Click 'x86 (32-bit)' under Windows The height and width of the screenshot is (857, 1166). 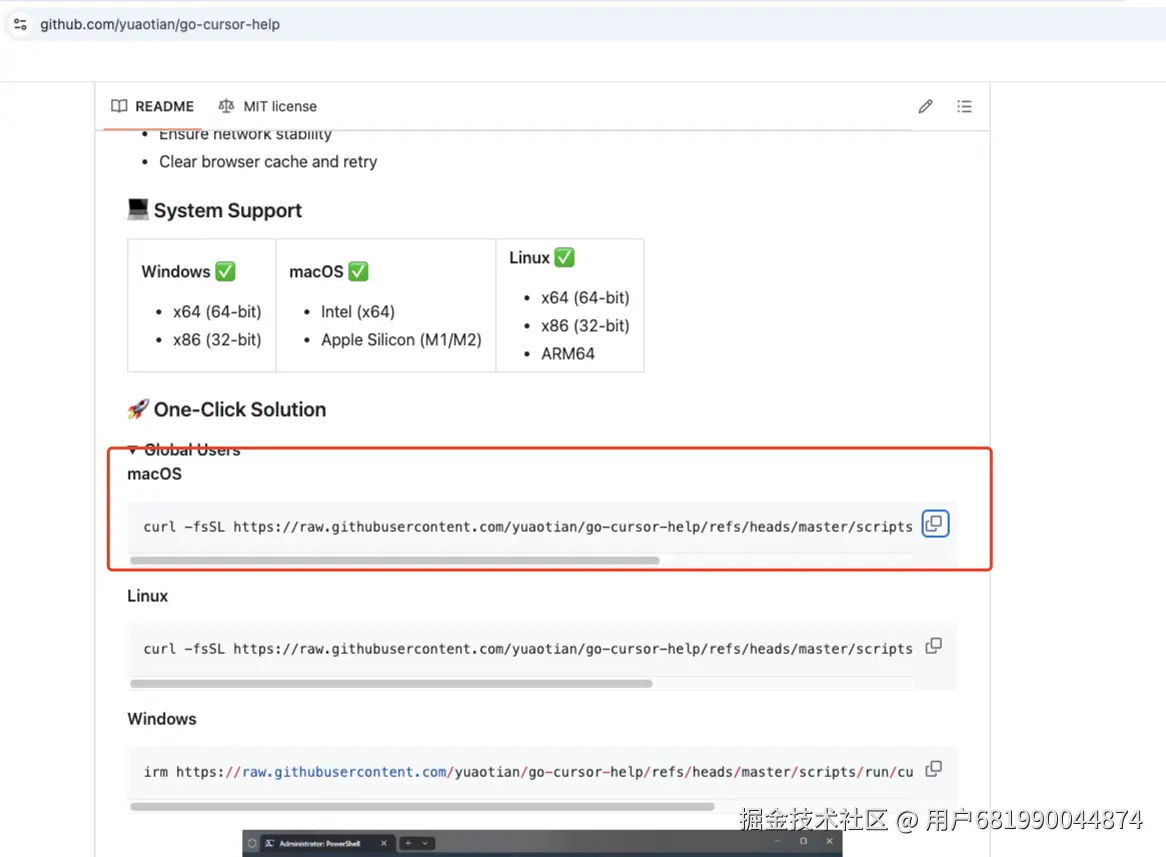216,340
